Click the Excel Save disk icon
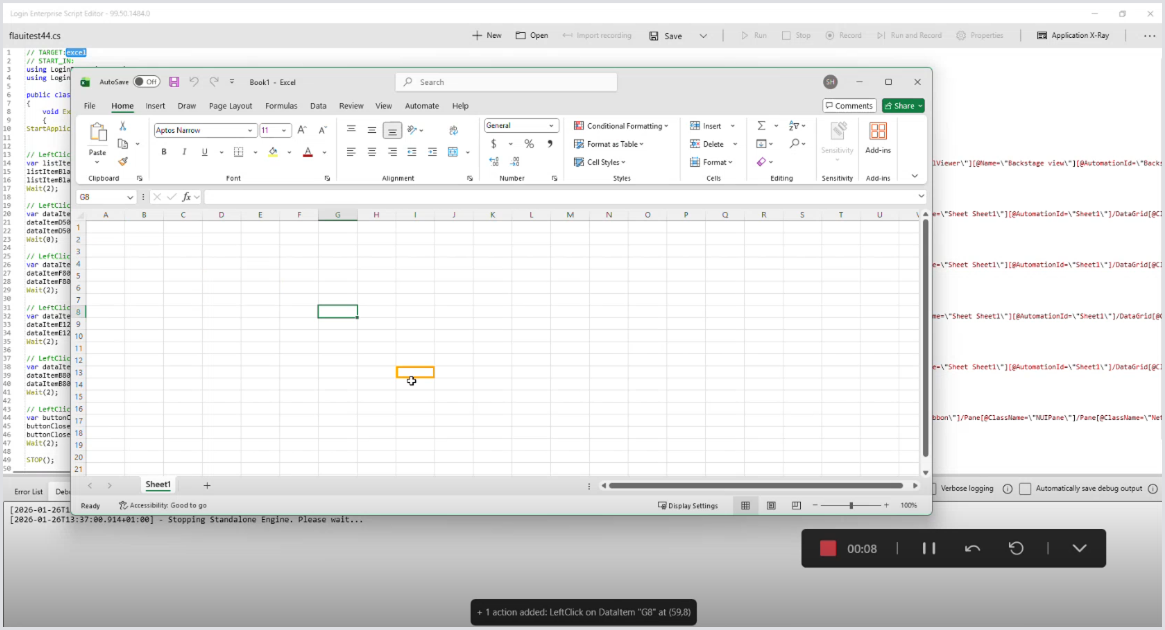The image size is (1165, 630). coord(174,82)
